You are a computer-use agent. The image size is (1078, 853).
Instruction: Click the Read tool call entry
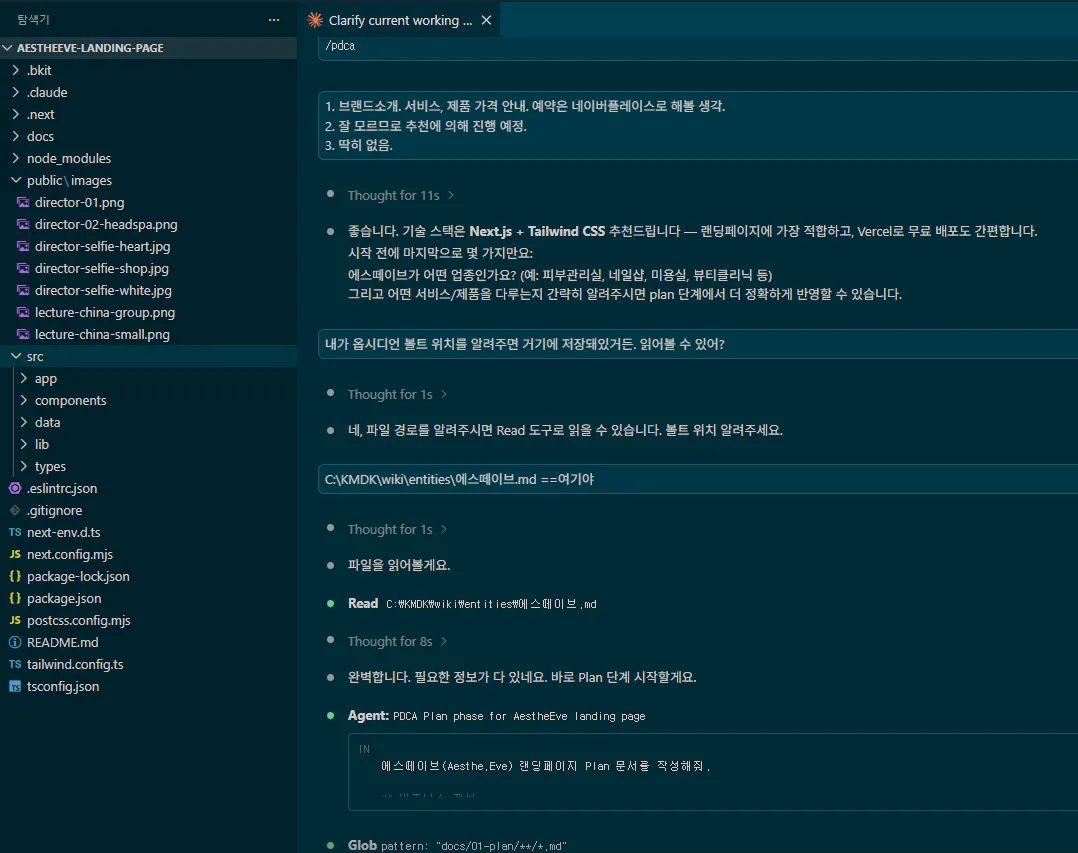(472, 603)
